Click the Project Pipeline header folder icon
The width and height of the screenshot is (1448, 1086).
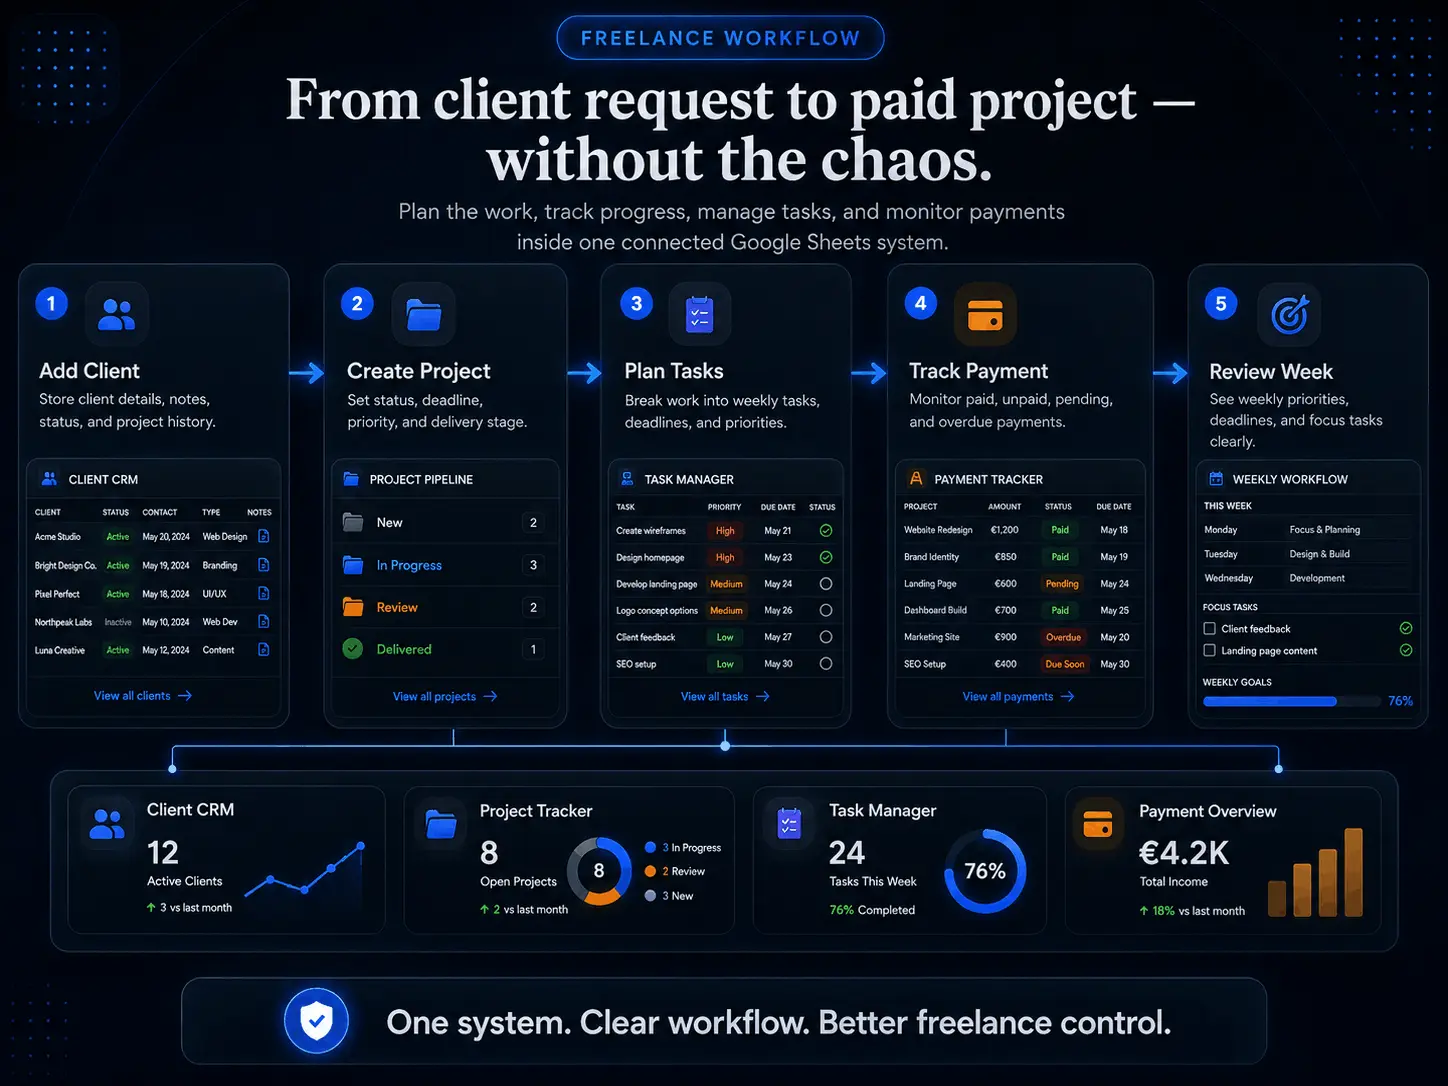click(351, 479)
